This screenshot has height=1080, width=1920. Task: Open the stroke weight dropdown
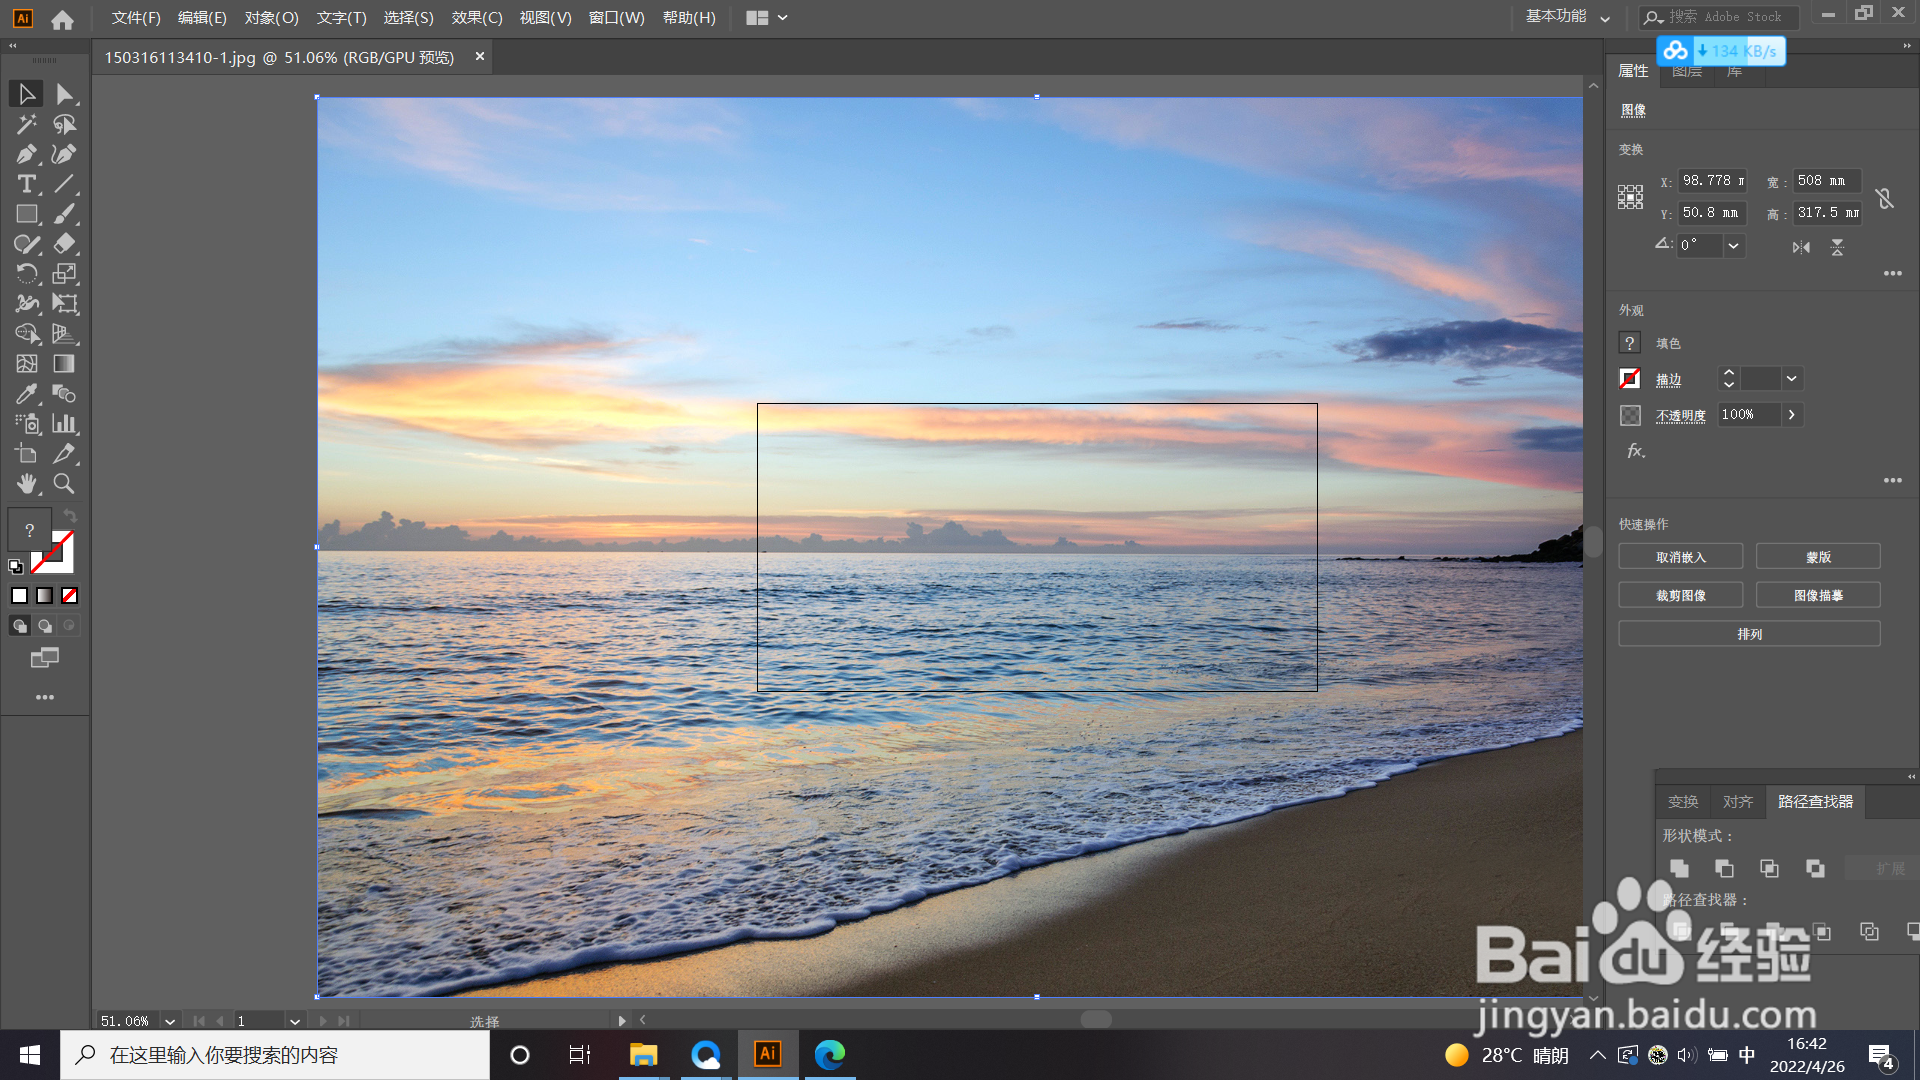pyautogui.click(x=1792, y=379)
